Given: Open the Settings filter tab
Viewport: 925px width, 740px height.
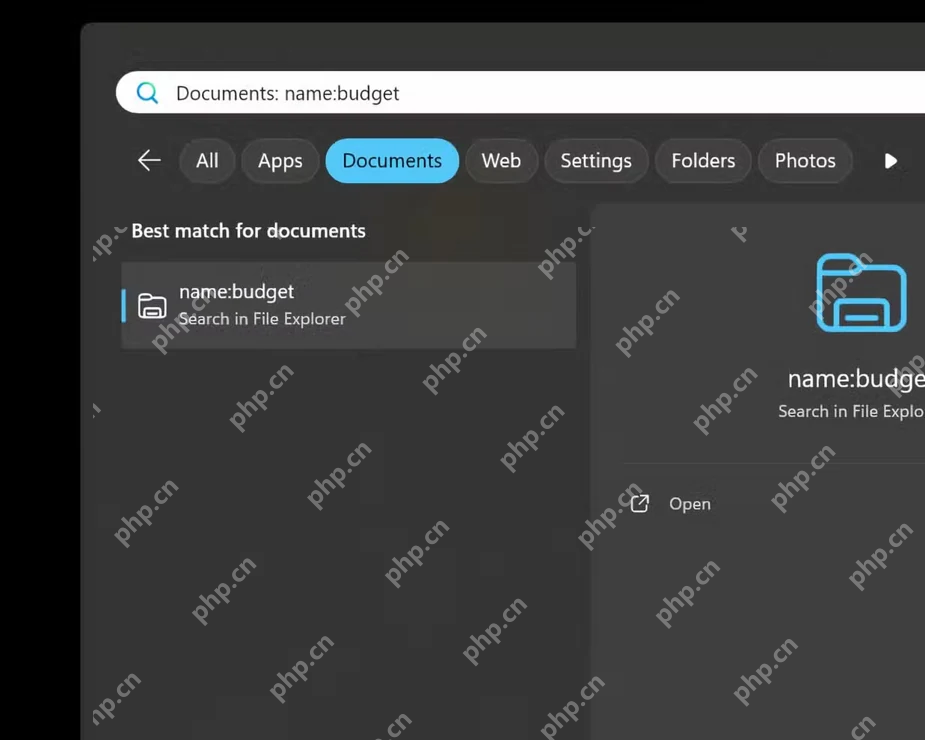Looking at the screenshot, I should [x=596, y=161].
